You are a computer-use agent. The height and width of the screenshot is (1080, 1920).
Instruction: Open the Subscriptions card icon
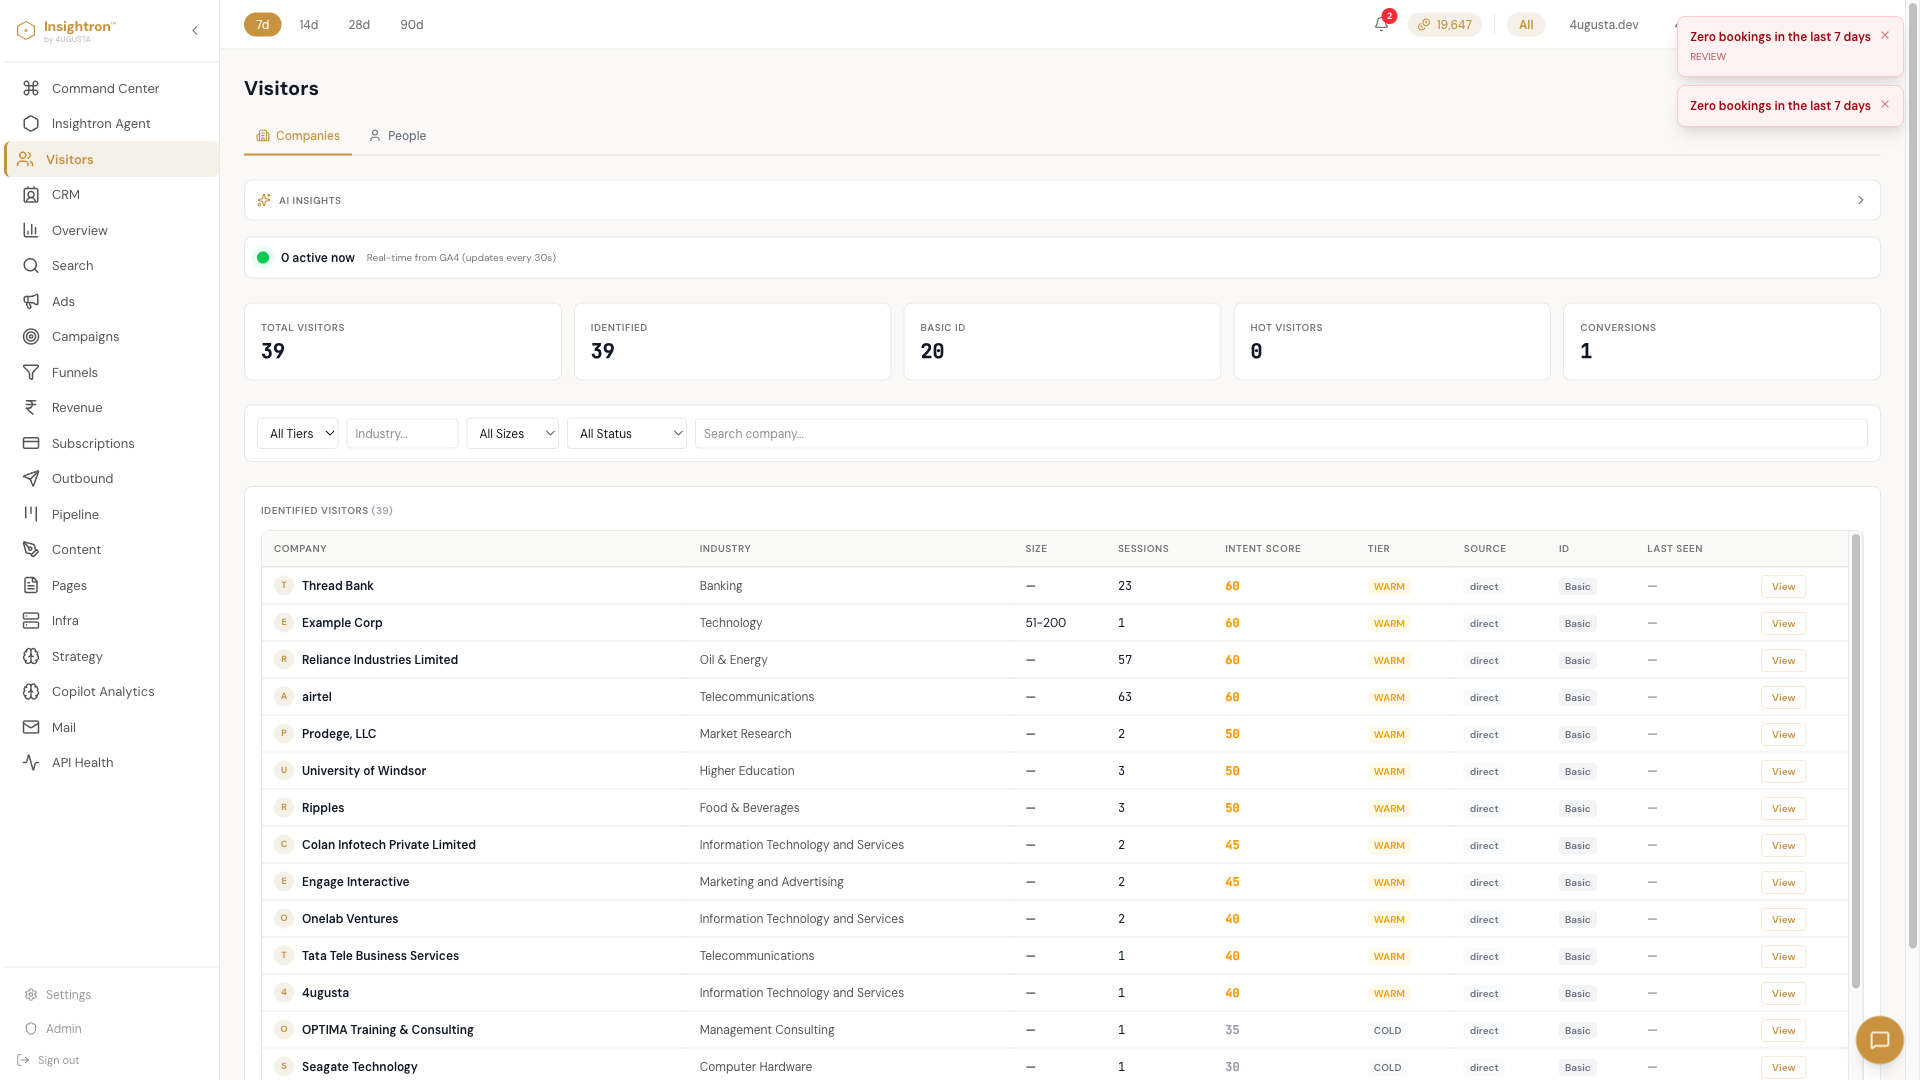point(31,443)
